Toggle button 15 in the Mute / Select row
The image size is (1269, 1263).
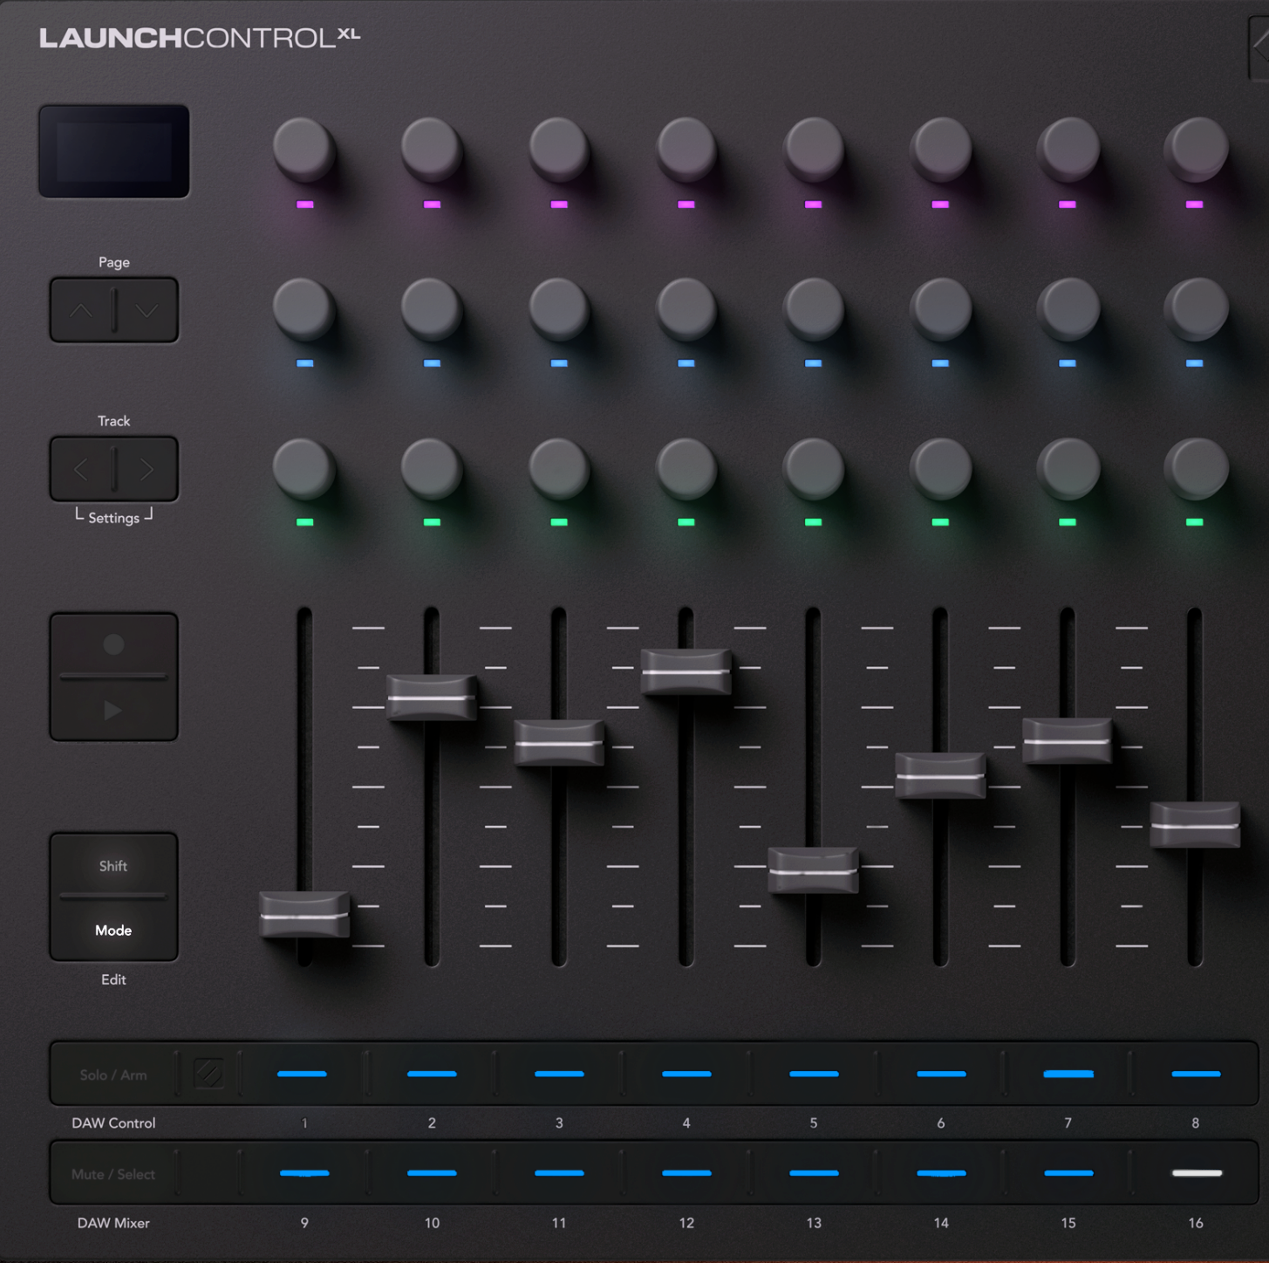[1068, 1173]
